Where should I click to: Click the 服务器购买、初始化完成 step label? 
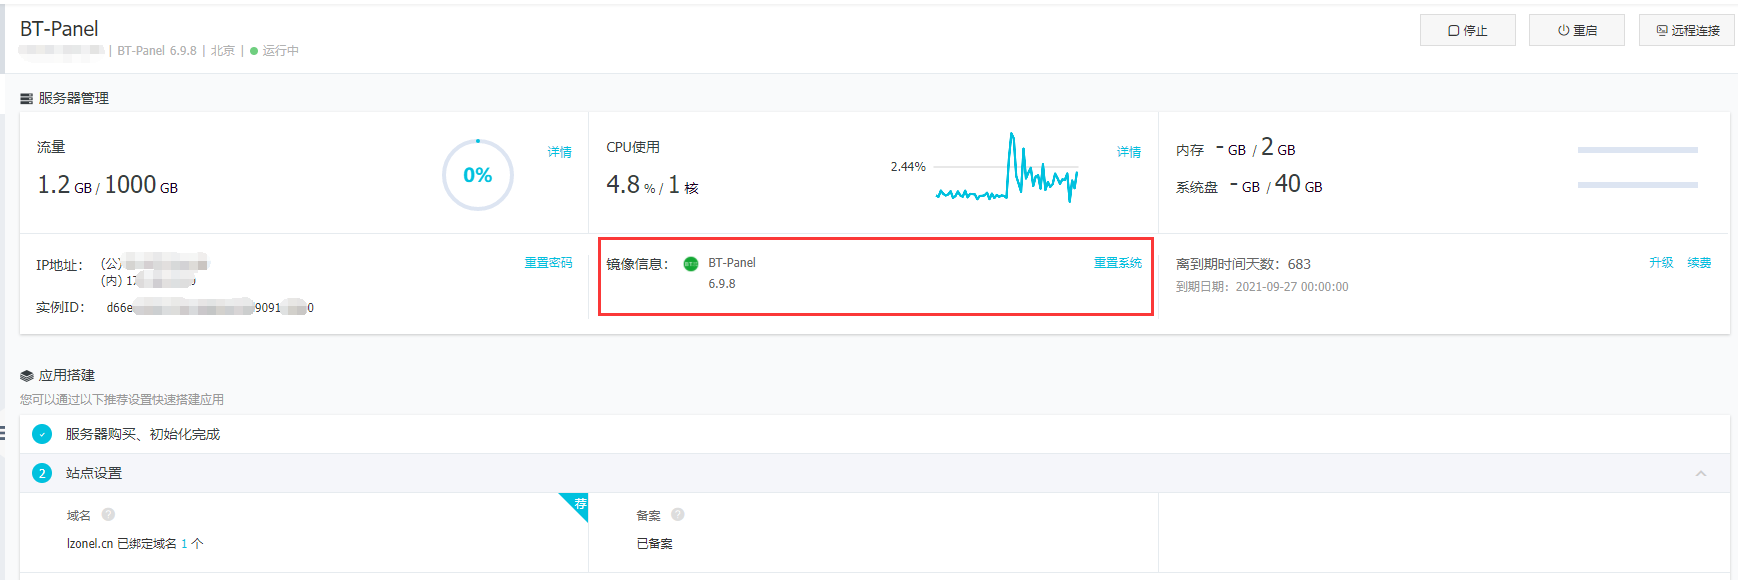click(143, 434)
